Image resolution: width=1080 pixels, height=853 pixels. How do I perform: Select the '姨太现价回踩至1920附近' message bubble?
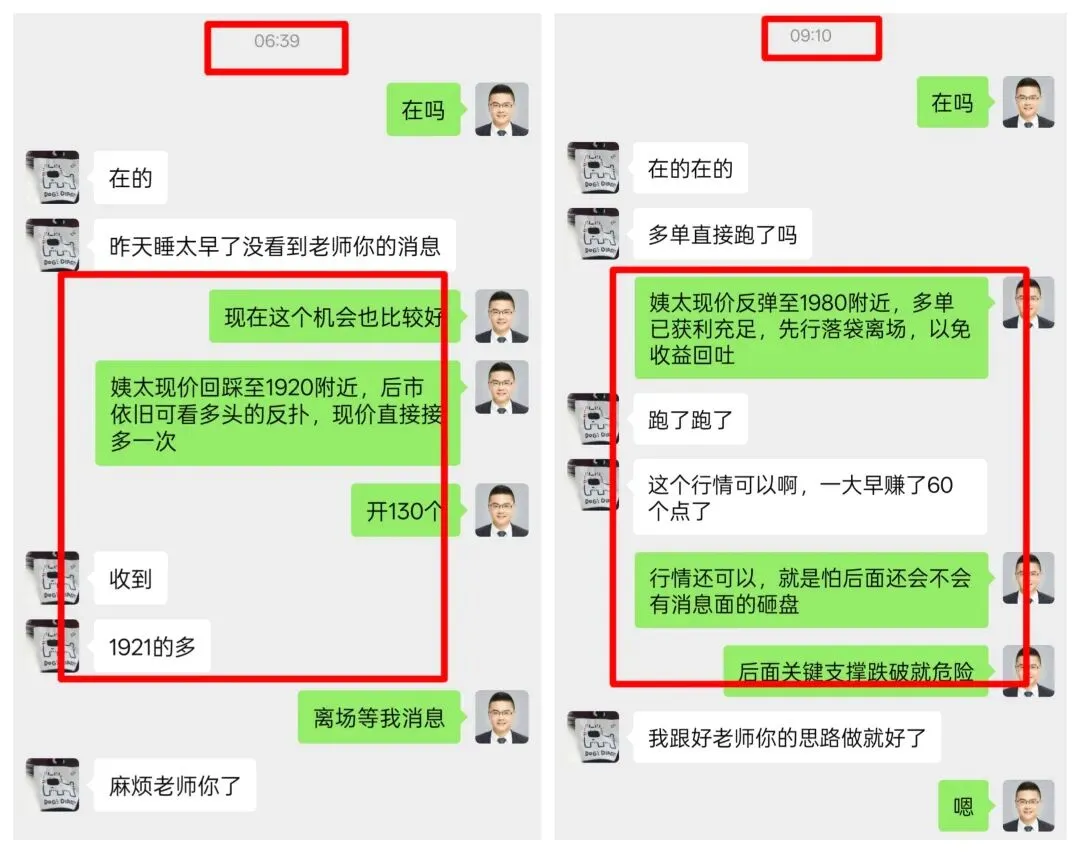(278, 413)
